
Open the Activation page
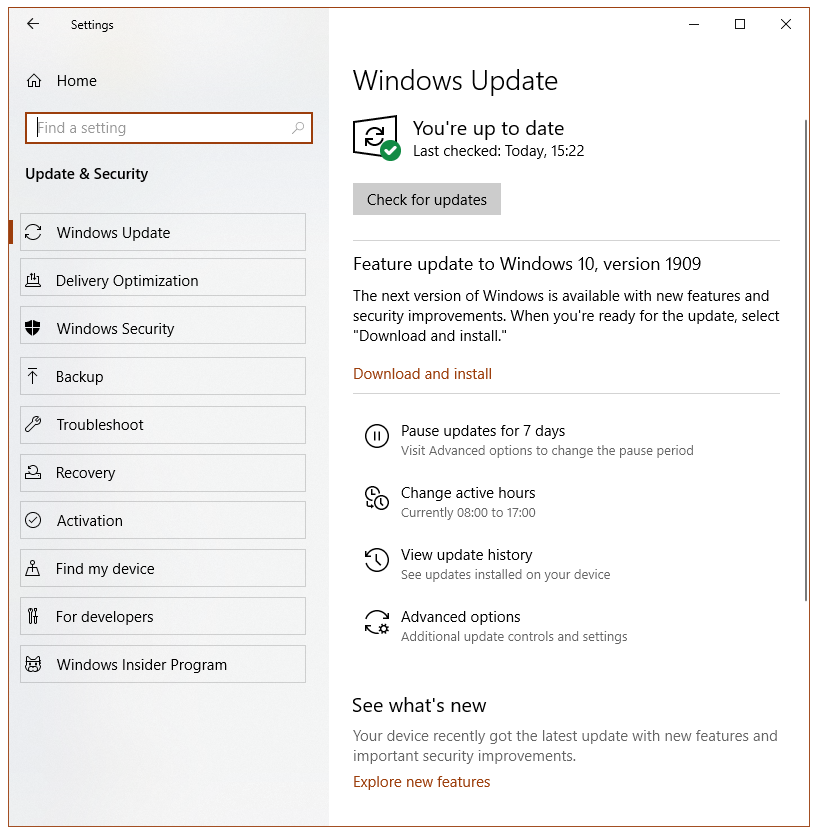click(163, 520)
